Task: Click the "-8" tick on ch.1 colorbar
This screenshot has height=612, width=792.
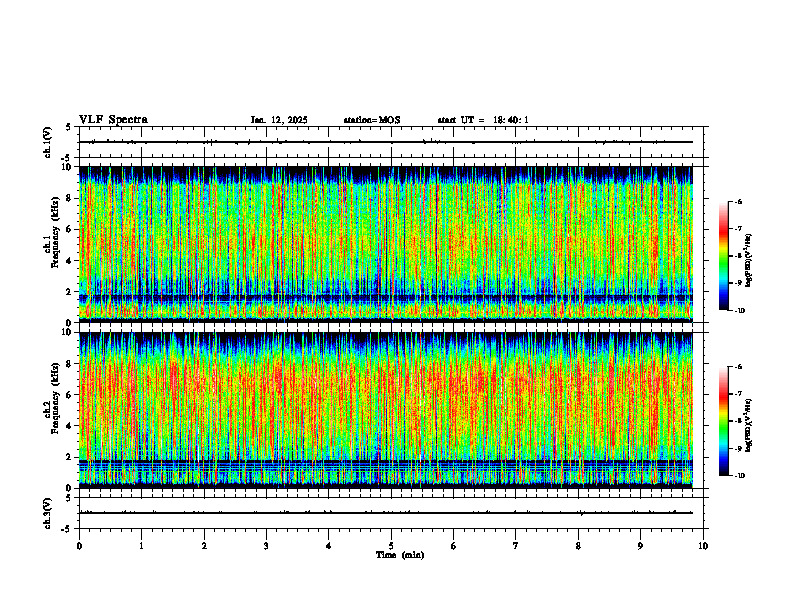Action: [738, 256]
